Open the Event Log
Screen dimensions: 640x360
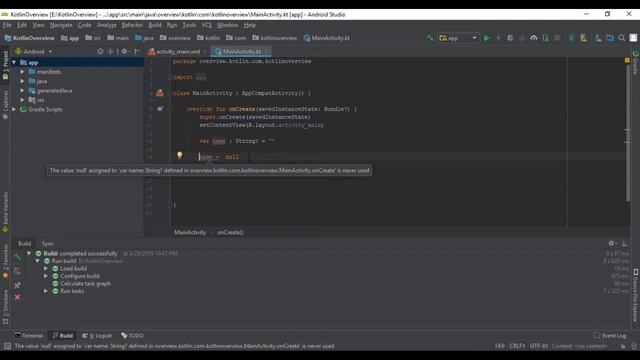pos(610,336)
